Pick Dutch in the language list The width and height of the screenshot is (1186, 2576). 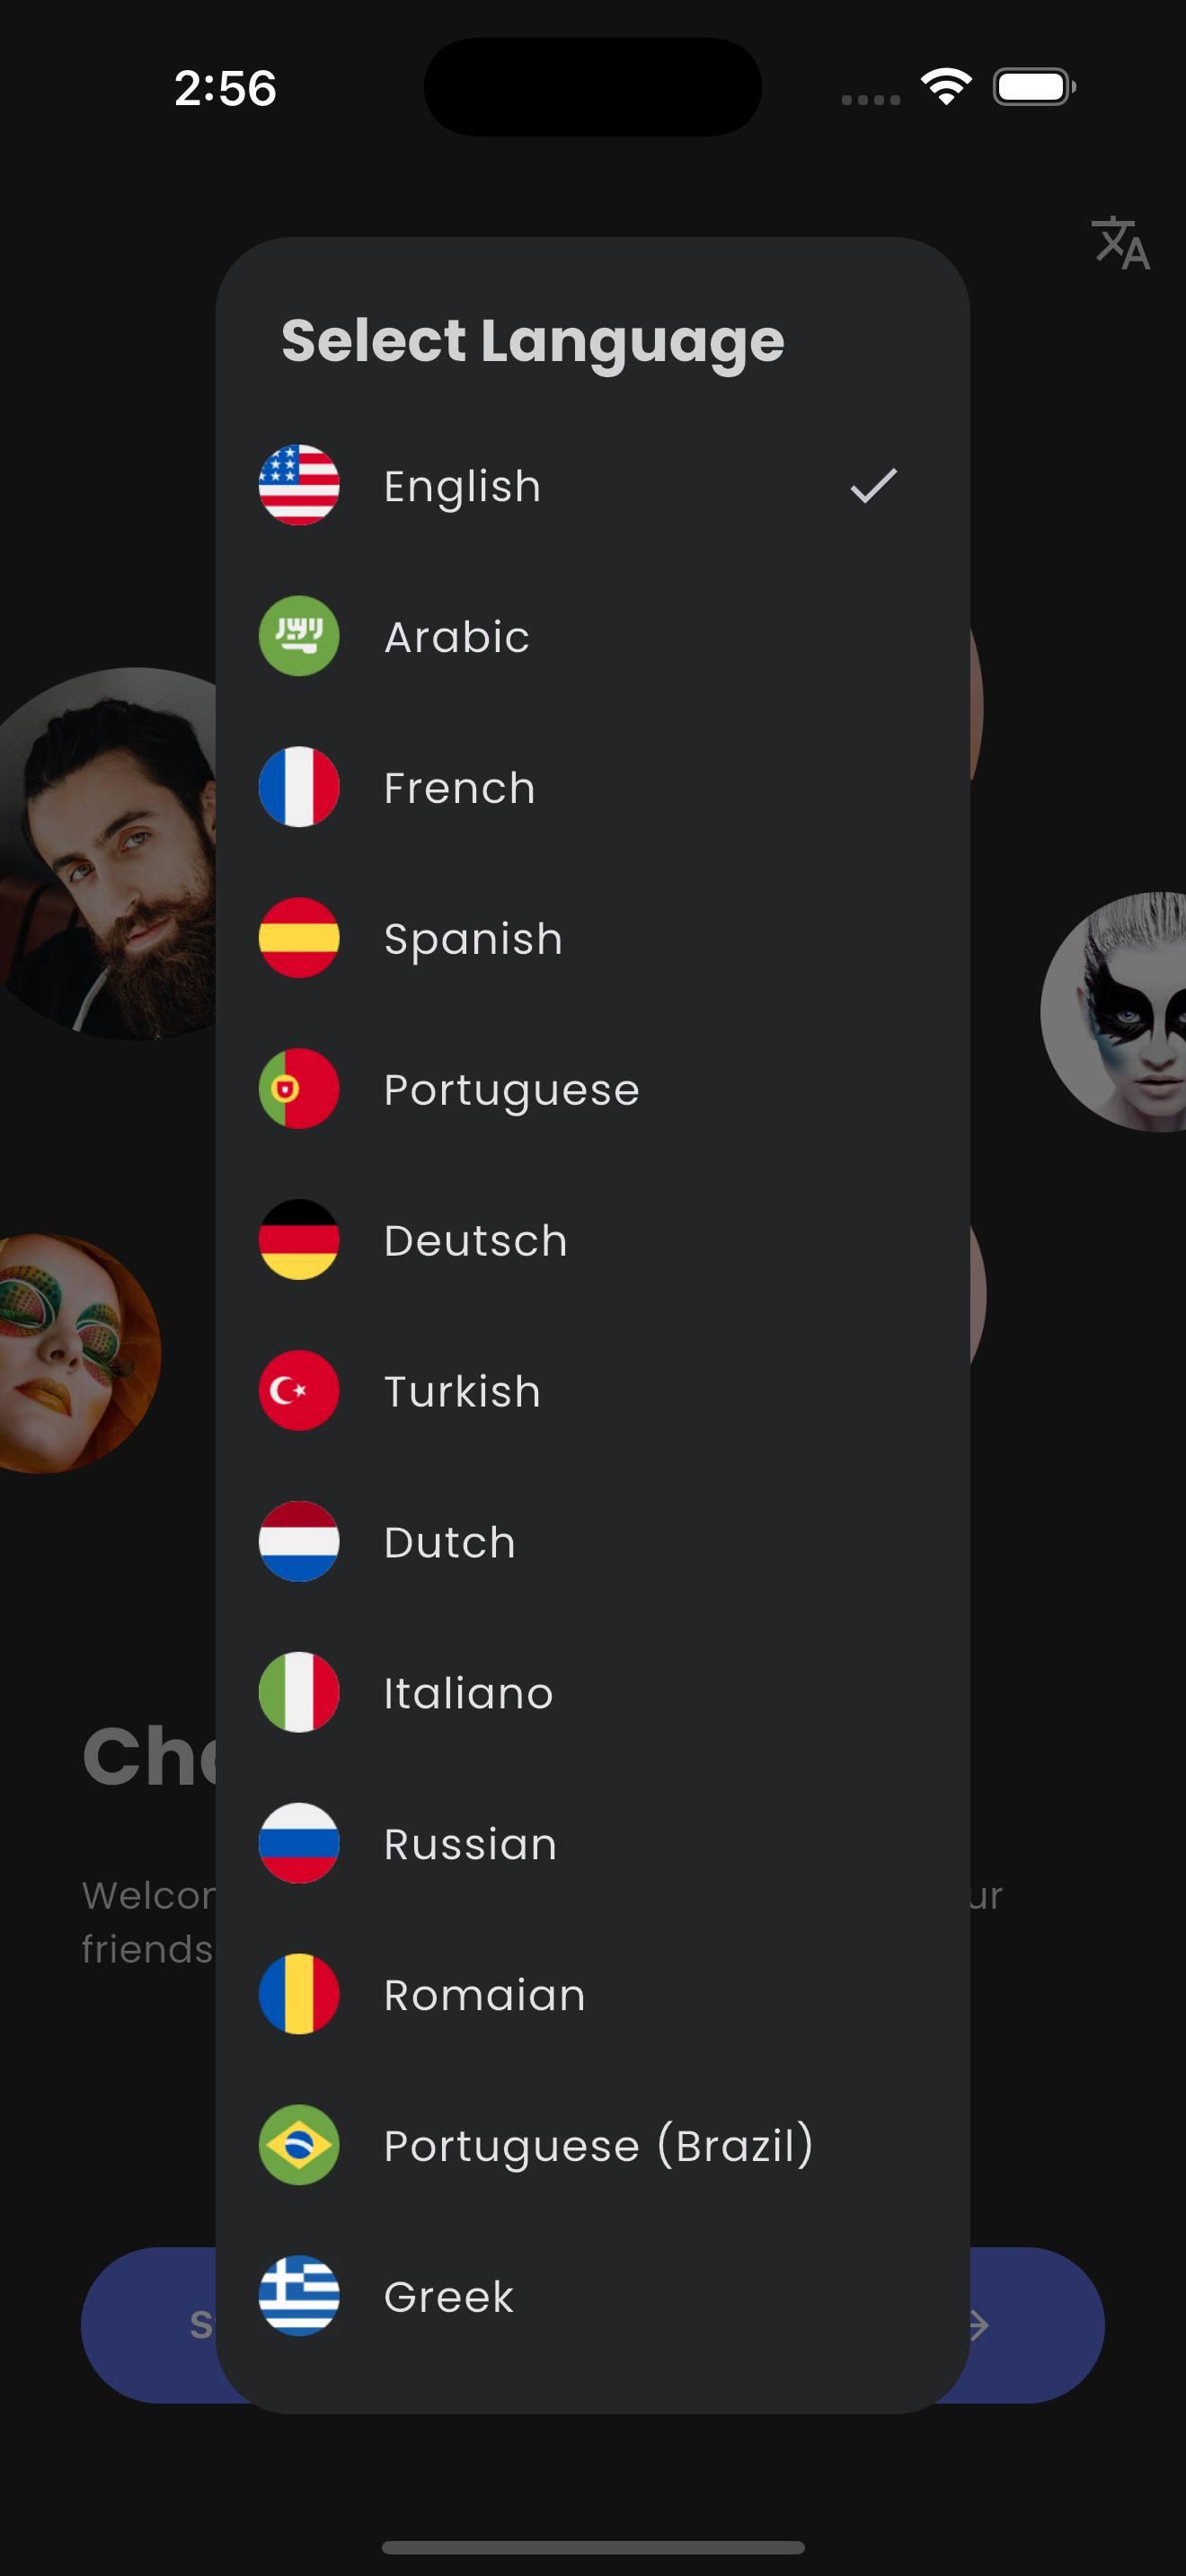pos(592,1542)
